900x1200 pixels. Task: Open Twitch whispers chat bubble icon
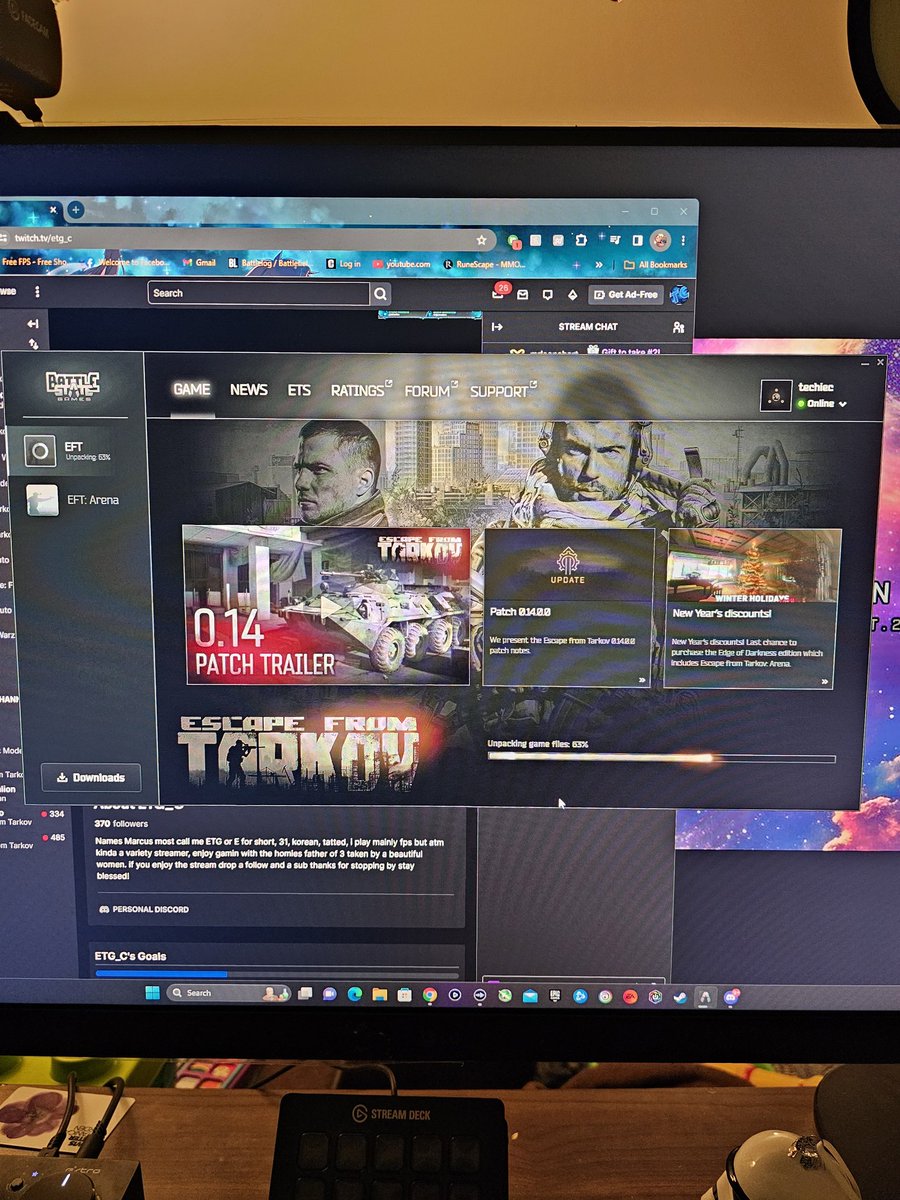[x=547, y=294]
